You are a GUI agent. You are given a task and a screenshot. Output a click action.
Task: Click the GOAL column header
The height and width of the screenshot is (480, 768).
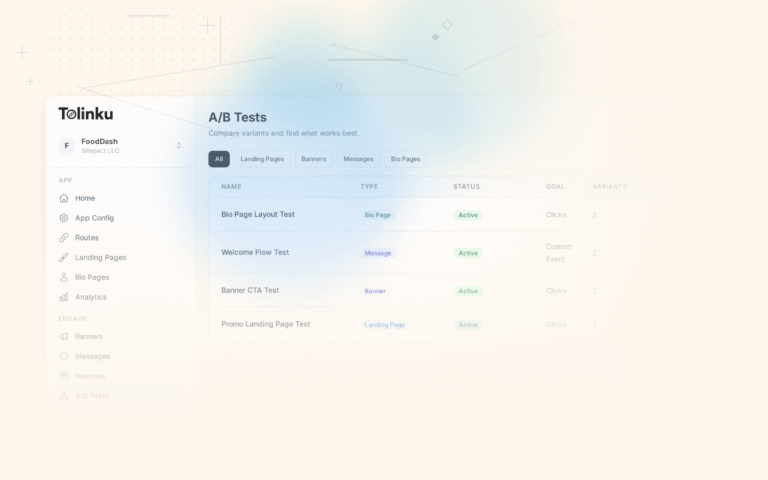555,187
